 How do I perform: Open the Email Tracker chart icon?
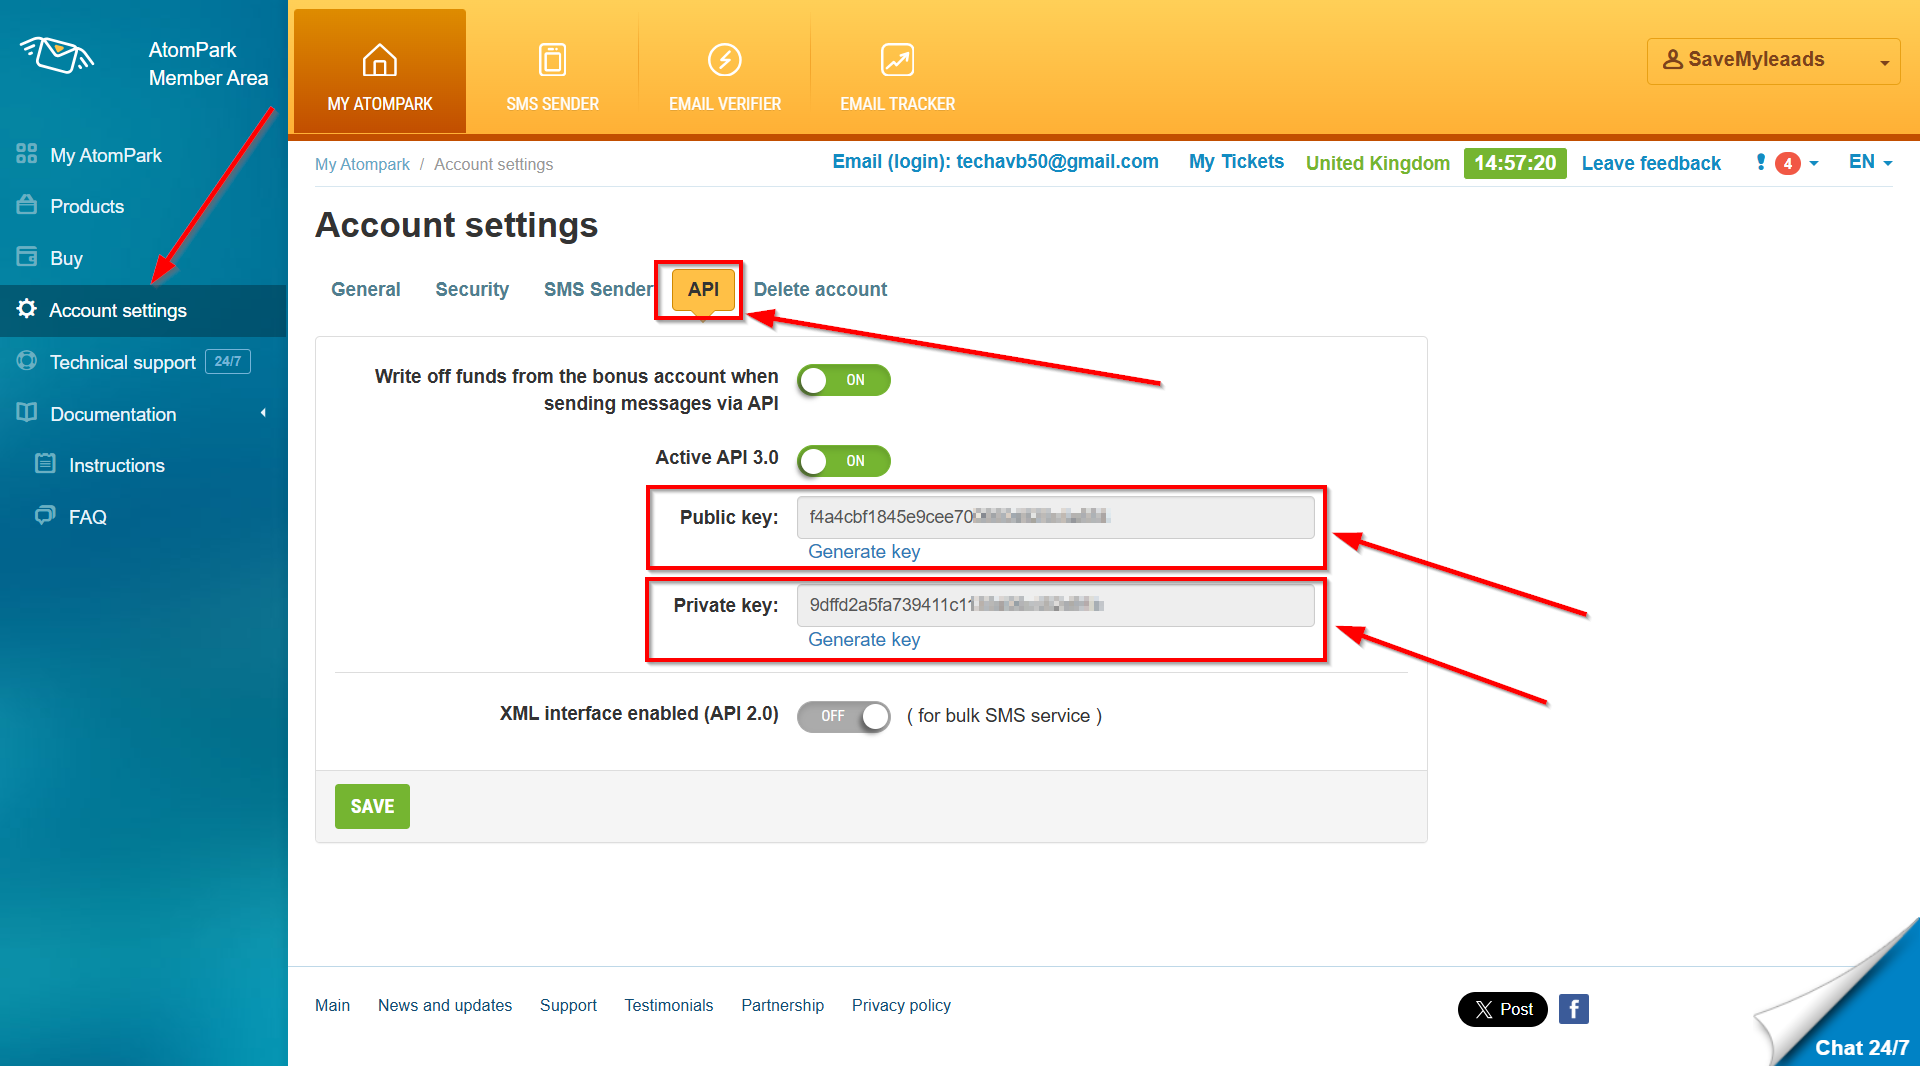coord(897,60)
